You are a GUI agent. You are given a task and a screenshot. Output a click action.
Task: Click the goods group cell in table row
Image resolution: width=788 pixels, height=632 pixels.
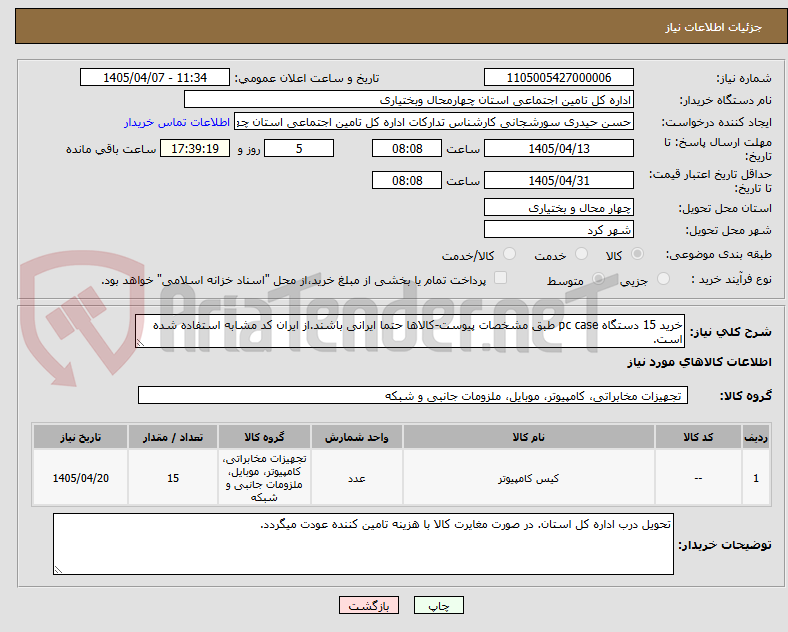coord(264,478)
